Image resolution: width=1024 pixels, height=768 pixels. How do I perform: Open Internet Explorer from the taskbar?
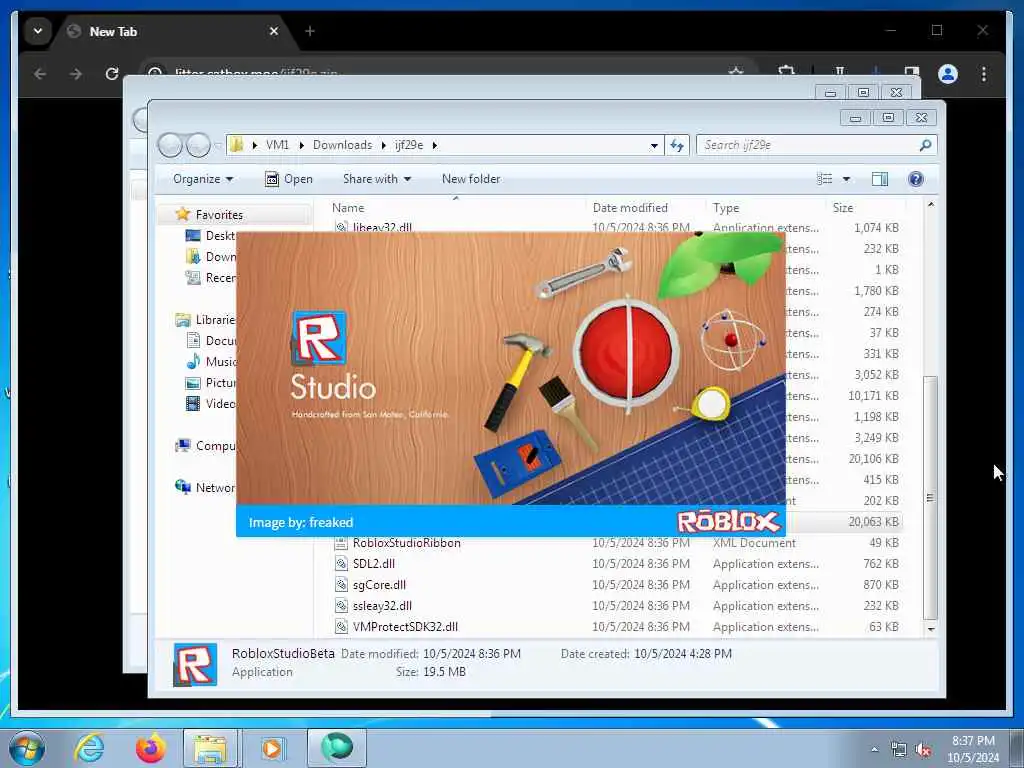coord(89,748)
